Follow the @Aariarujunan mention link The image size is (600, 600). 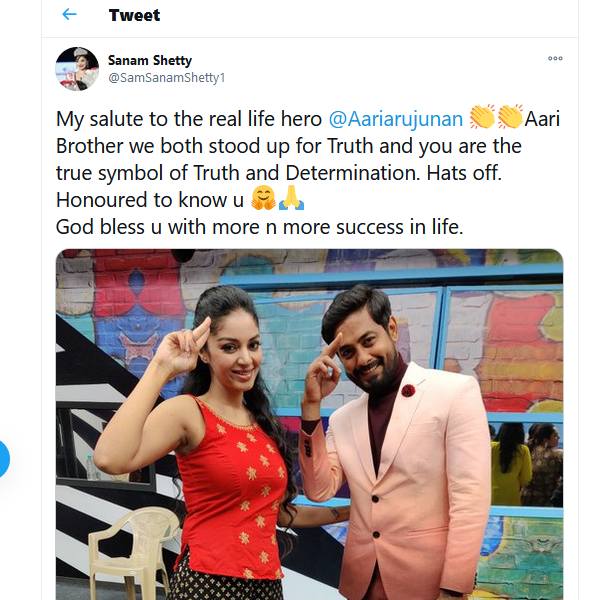click(x=395, y=119)
